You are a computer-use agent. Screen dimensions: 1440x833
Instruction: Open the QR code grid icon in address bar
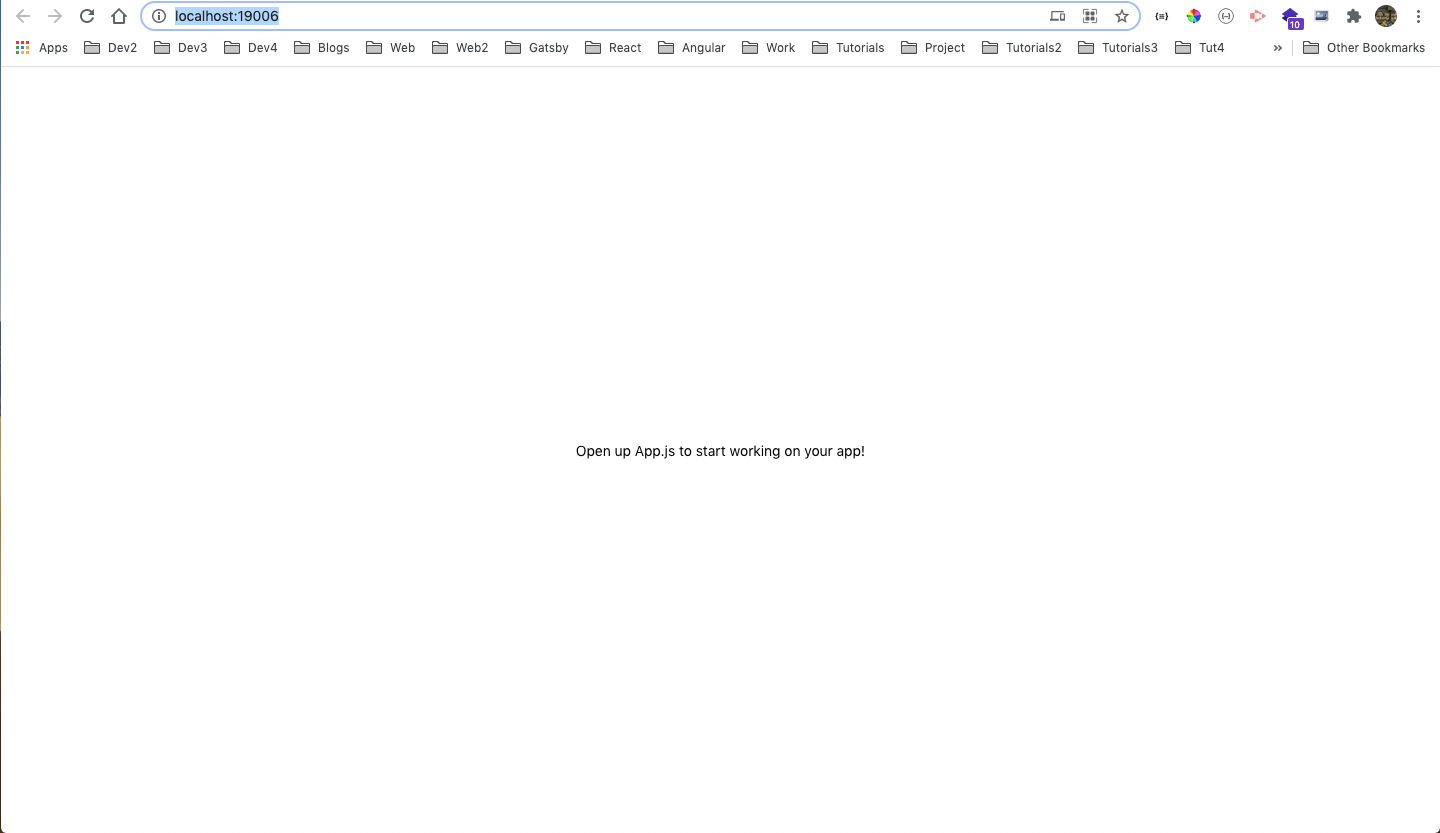1090,16
